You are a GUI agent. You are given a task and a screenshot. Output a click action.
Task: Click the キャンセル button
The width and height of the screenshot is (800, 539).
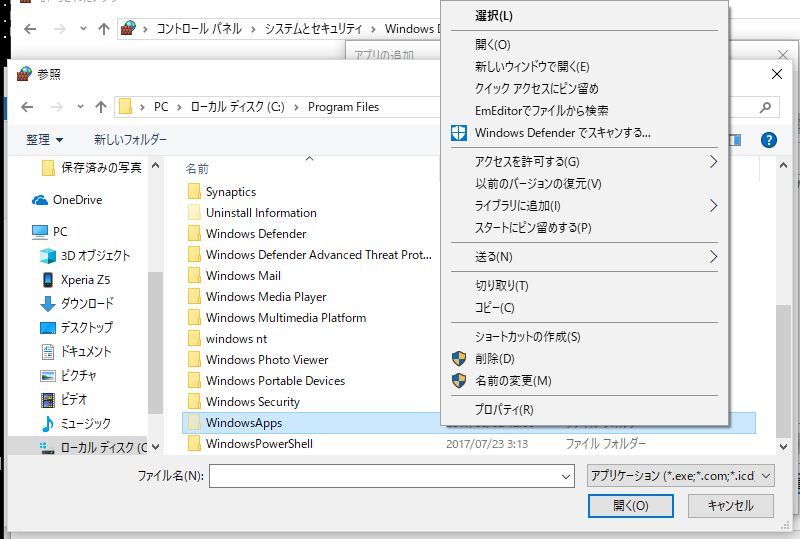pyautogui.click(x=731, y=506)
